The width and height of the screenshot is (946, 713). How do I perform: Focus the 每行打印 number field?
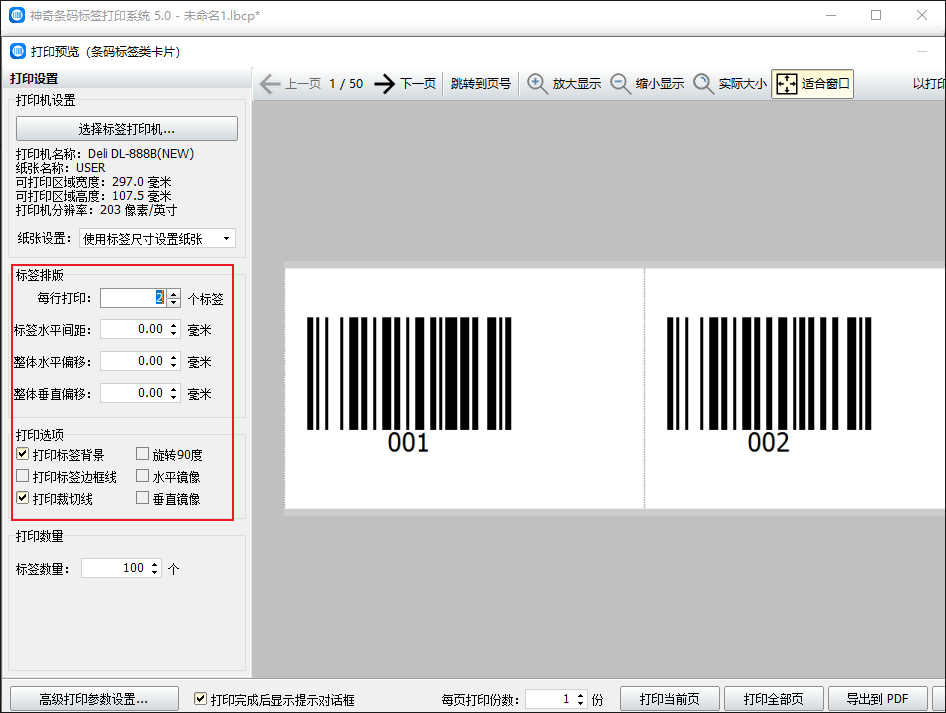134,298
